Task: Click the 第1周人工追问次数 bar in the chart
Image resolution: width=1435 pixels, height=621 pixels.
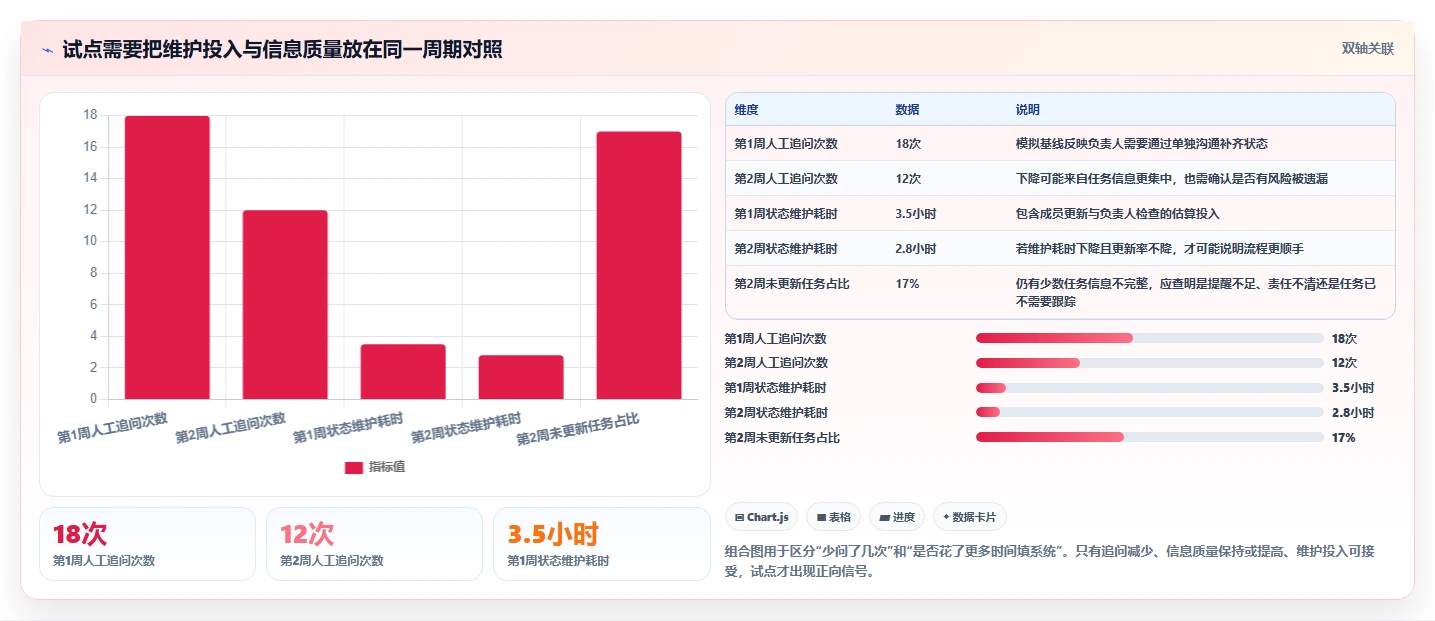Action: [167, 258]
